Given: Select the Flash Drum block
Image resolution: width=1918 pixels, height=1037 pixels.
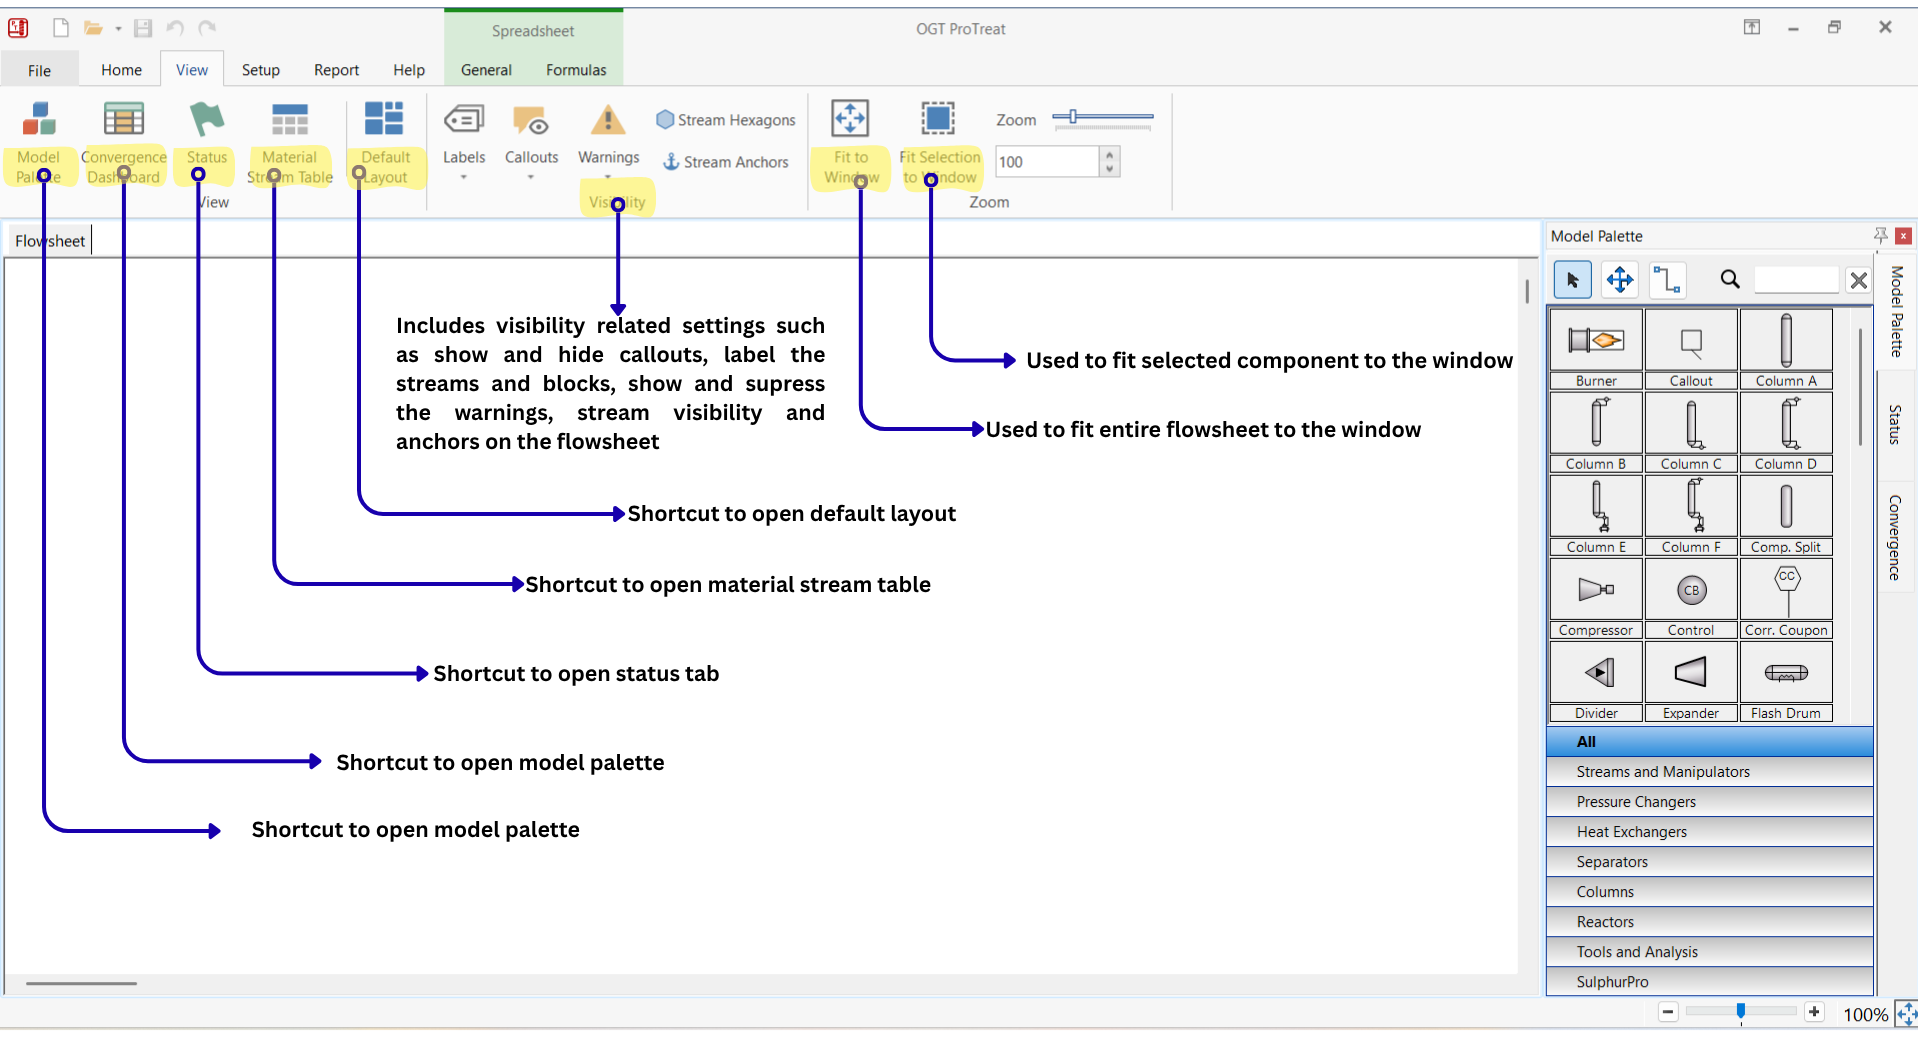Looking at the screenshot, I should 1786,680.
